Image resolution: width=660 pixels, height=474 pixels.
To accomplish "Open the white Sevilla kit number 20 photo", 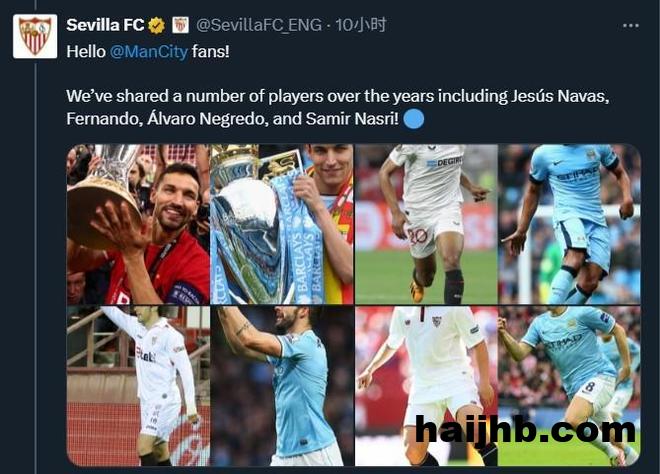I will [426, 224].
